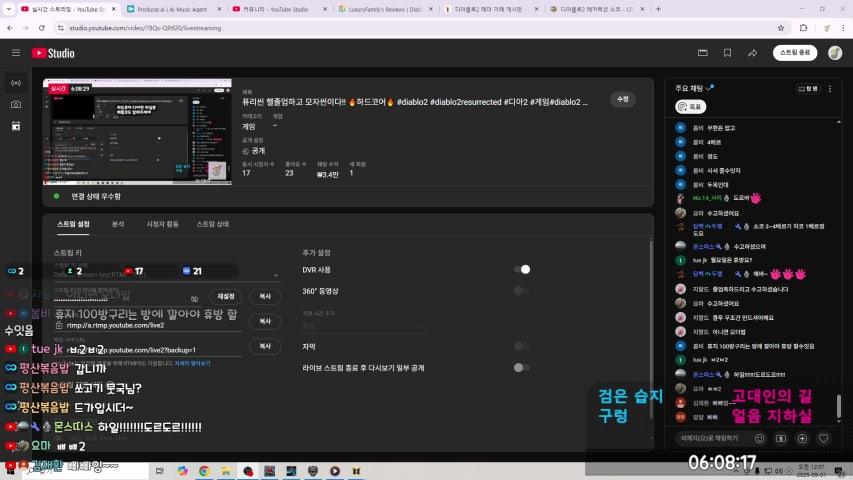Open the 주요 채팅 chat mode selector
853x480 pixels.
click(695, 88)
